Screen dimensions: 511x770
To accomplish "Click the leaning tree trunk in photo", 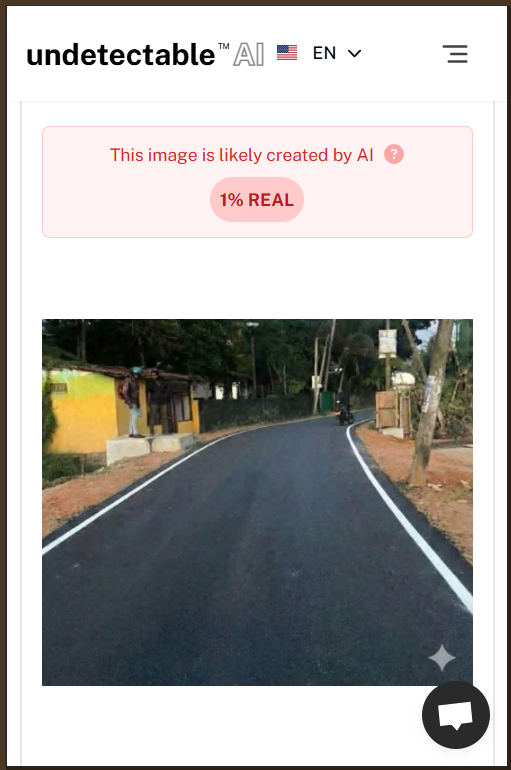I will [x=431, y=403].
